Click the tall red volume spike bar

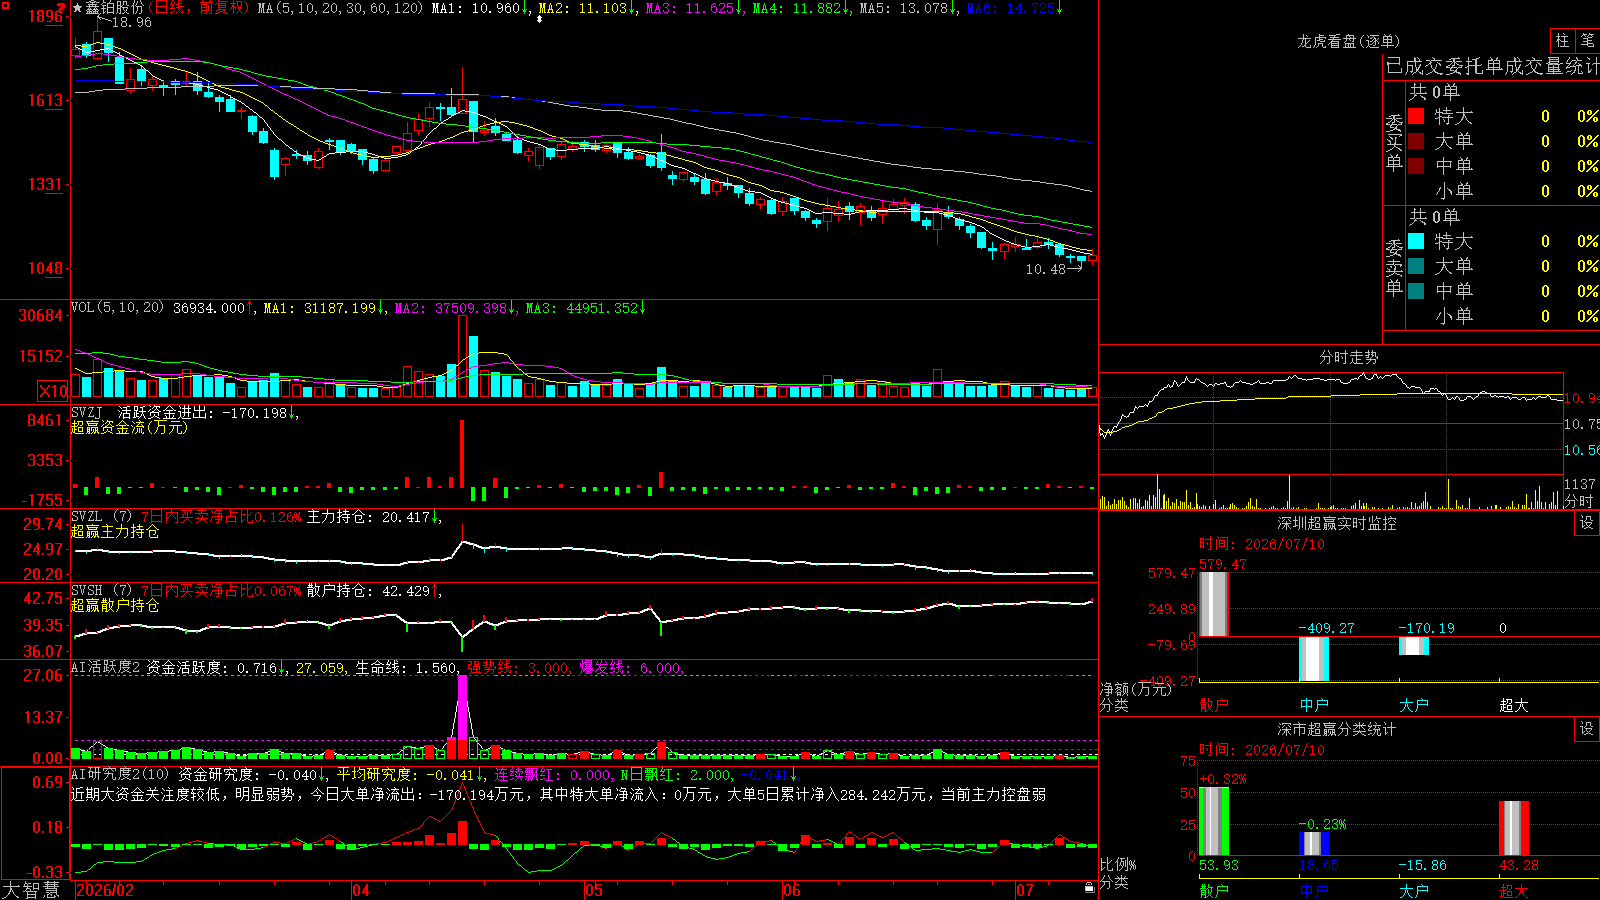point(462,356)
